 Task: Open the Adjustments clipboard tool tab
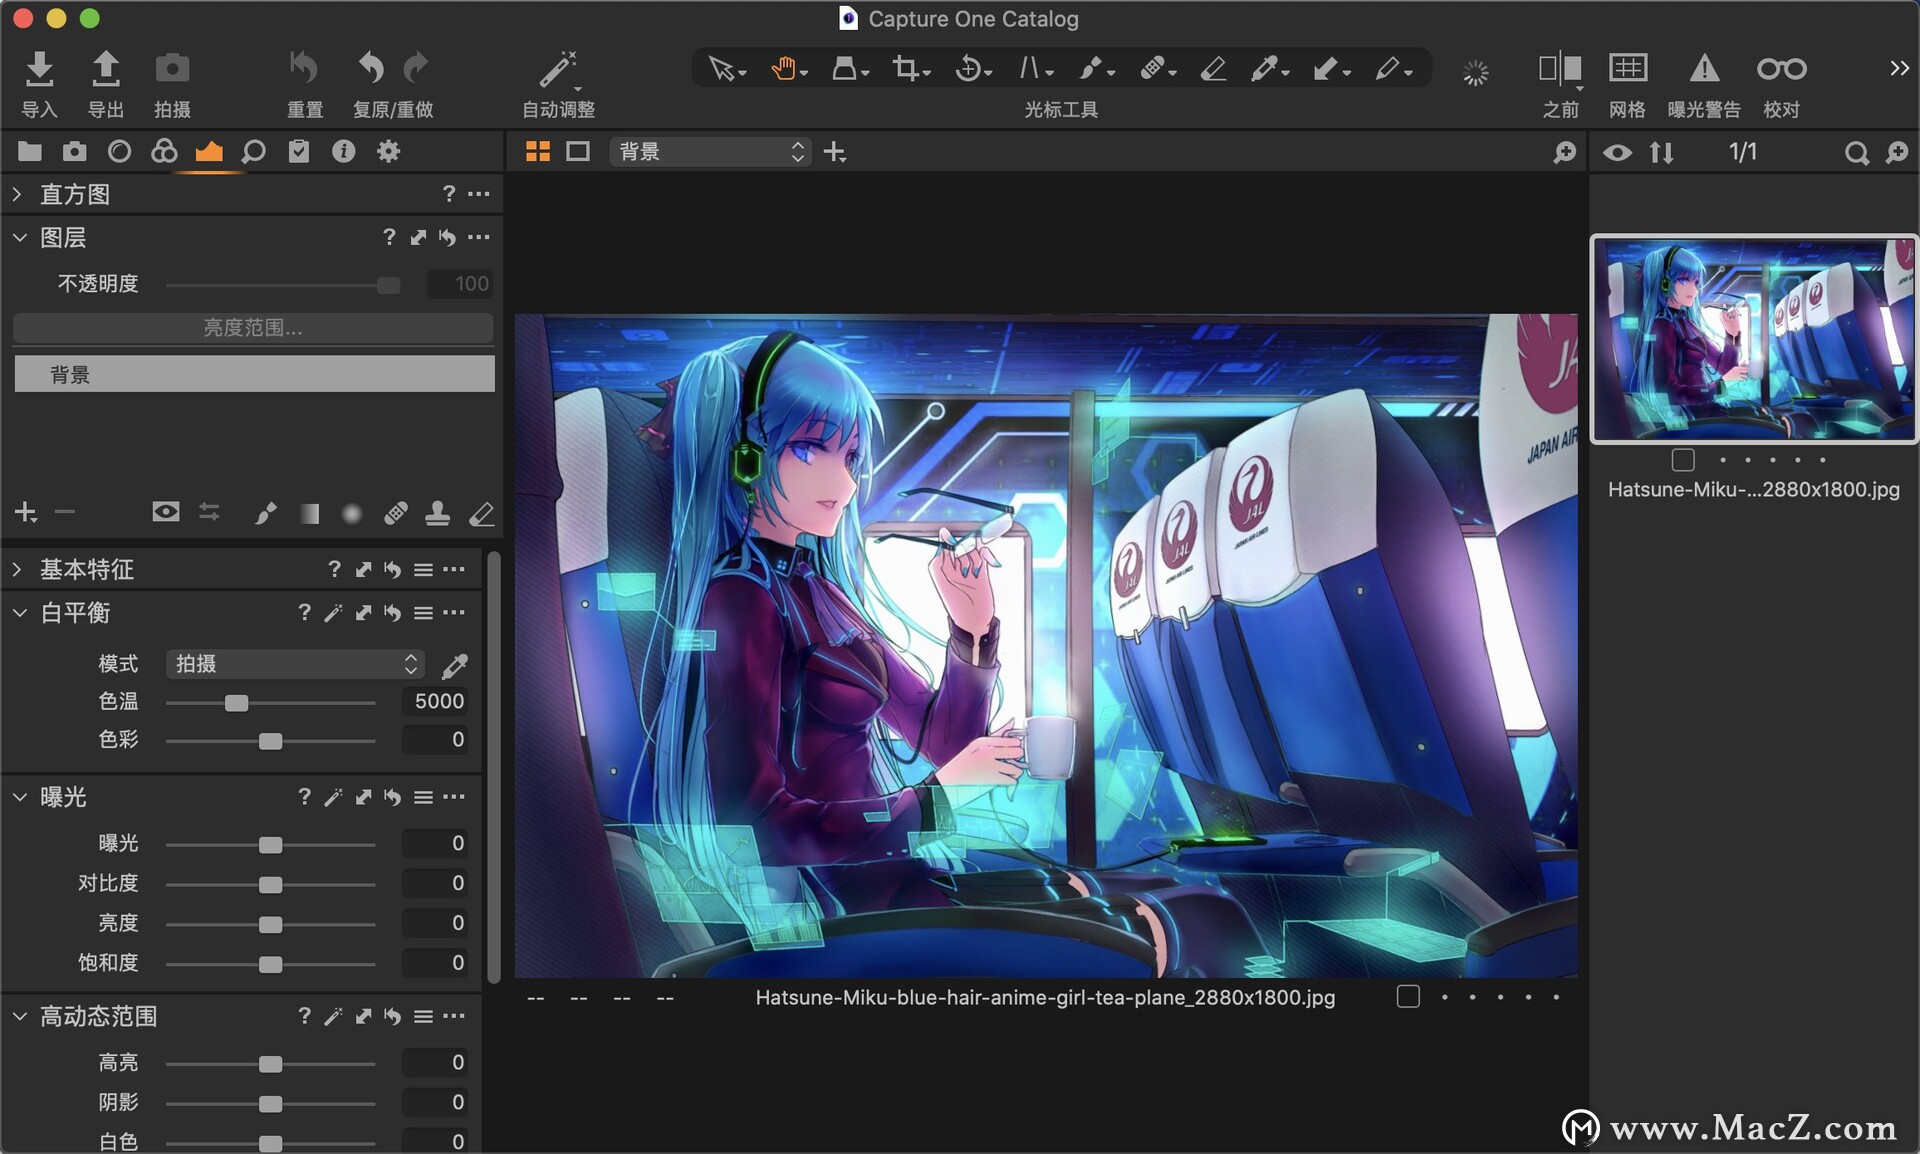coord(298,151)
